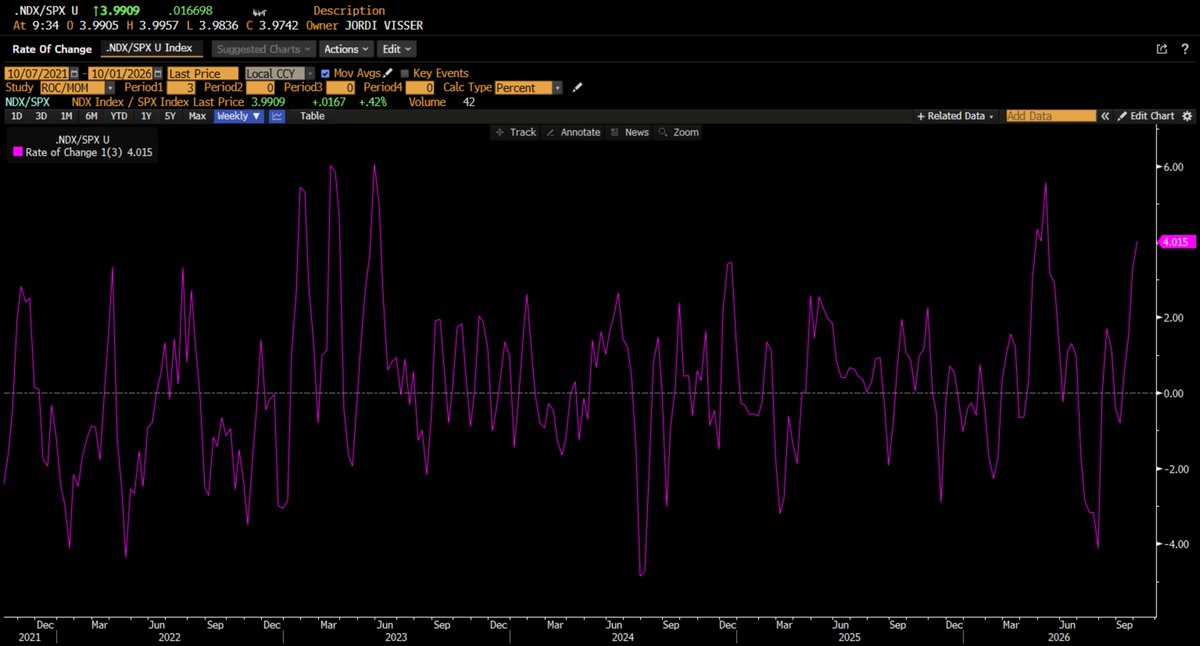
Task: Change Calc Type Percent dropdown
Action: coord(529,87)
